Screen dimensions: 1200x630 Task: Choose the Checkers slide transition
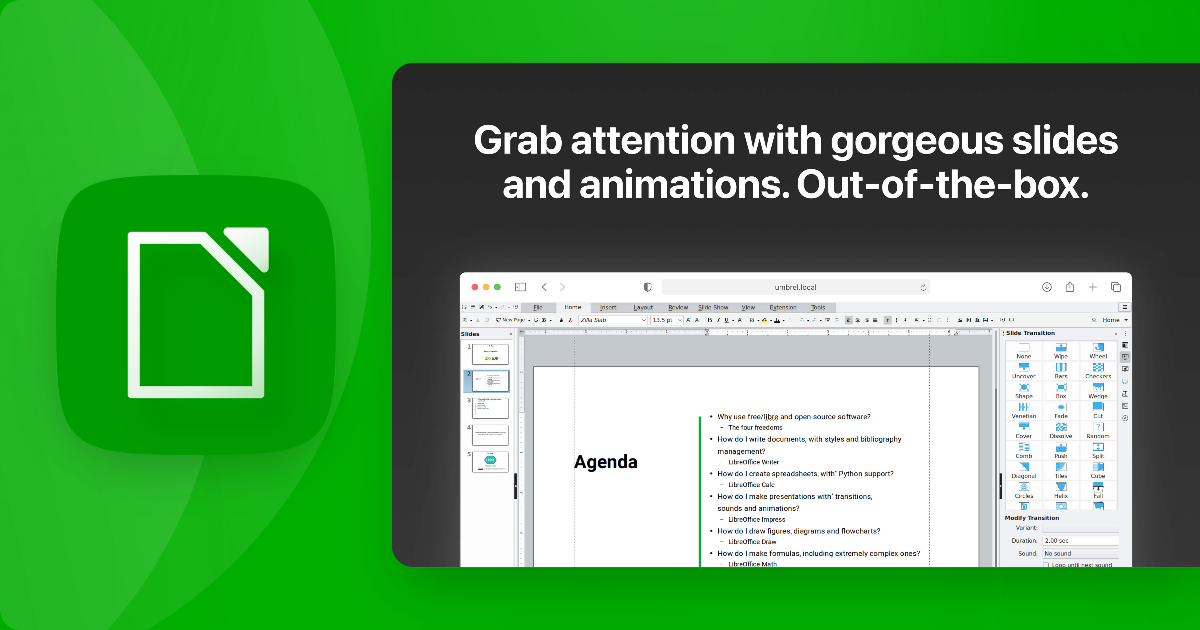coord(1098,370)
